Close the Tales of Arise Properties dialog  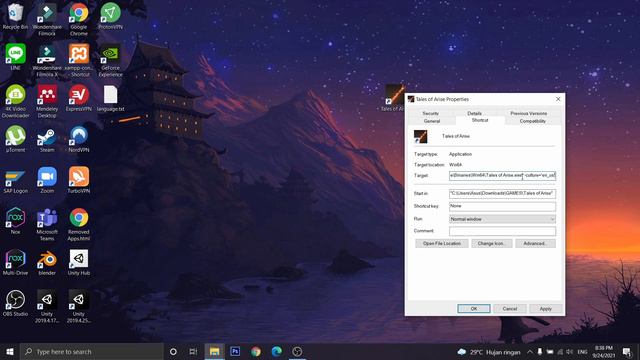tap(558, 99)
